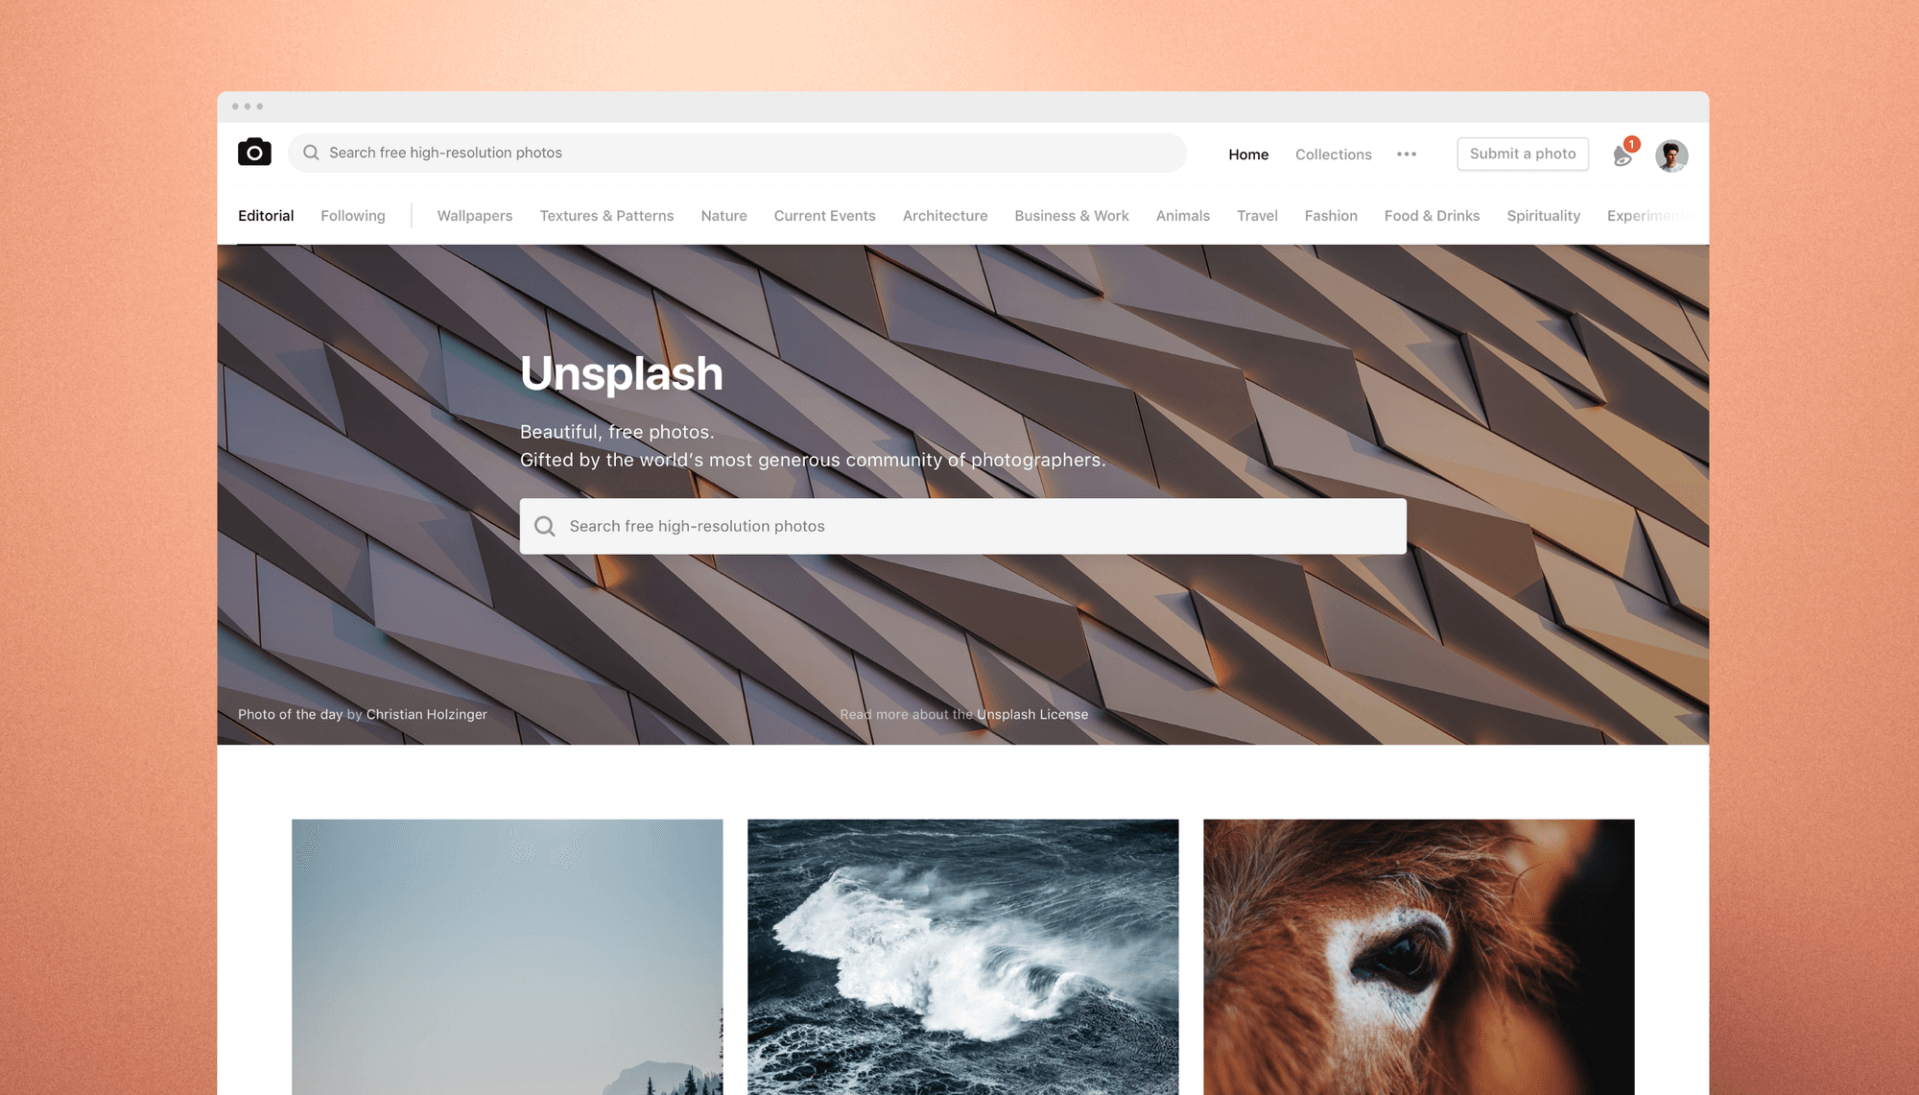Focus the top search photos field
Viewport: 1919px width, 1095px height.
[737, 152]
